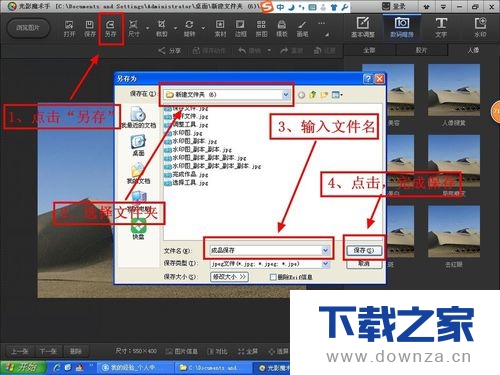Open 我的文档 in the places bar
500x375 pixels.
(x=138, y=173)
